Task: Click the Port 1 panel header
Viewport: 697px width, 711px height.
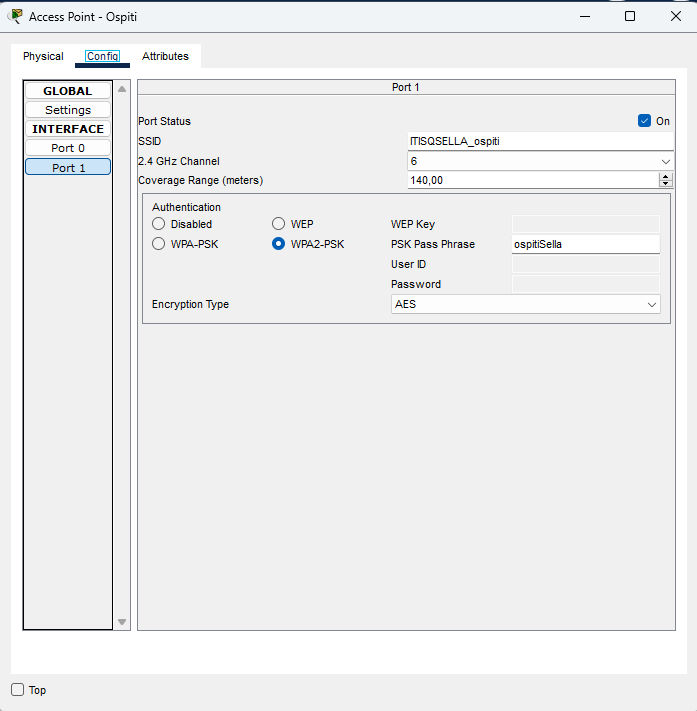Action: [406, 87]
